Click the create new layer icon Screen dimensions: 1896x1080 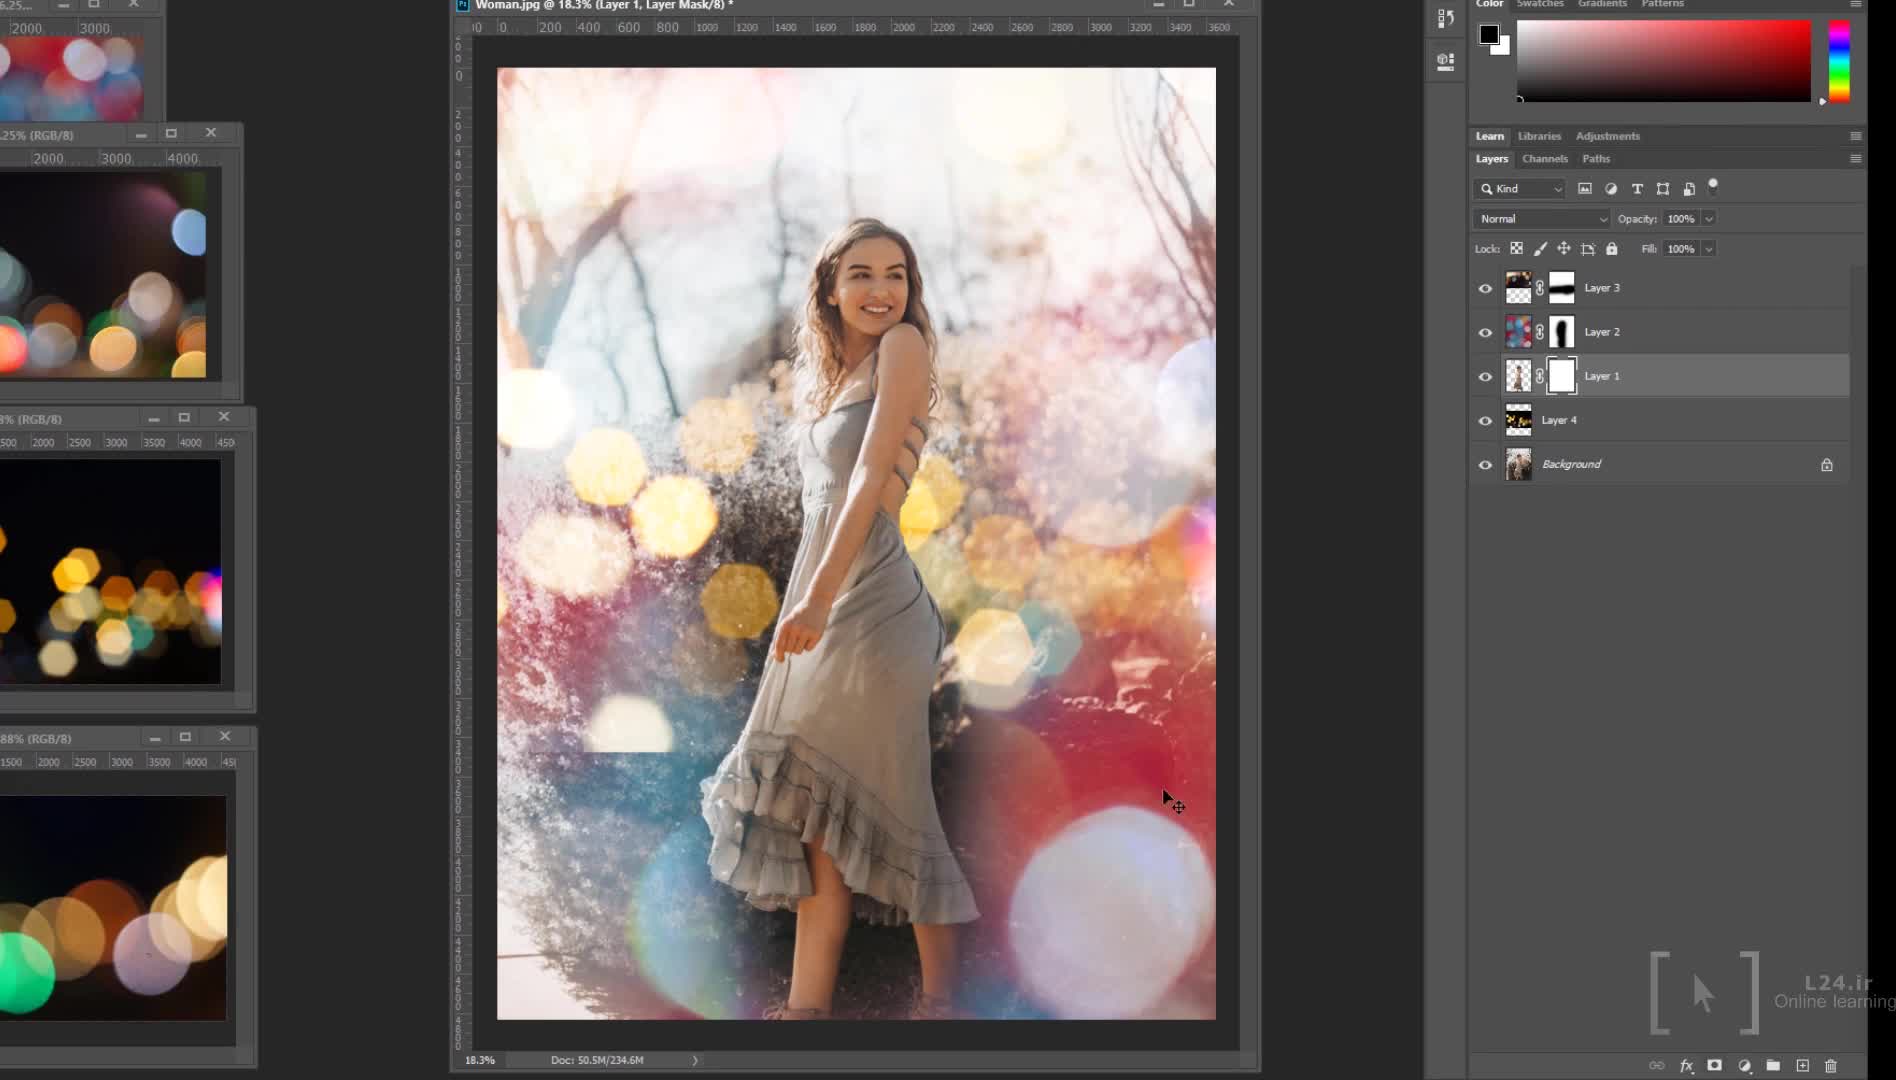[1802, 1066]
